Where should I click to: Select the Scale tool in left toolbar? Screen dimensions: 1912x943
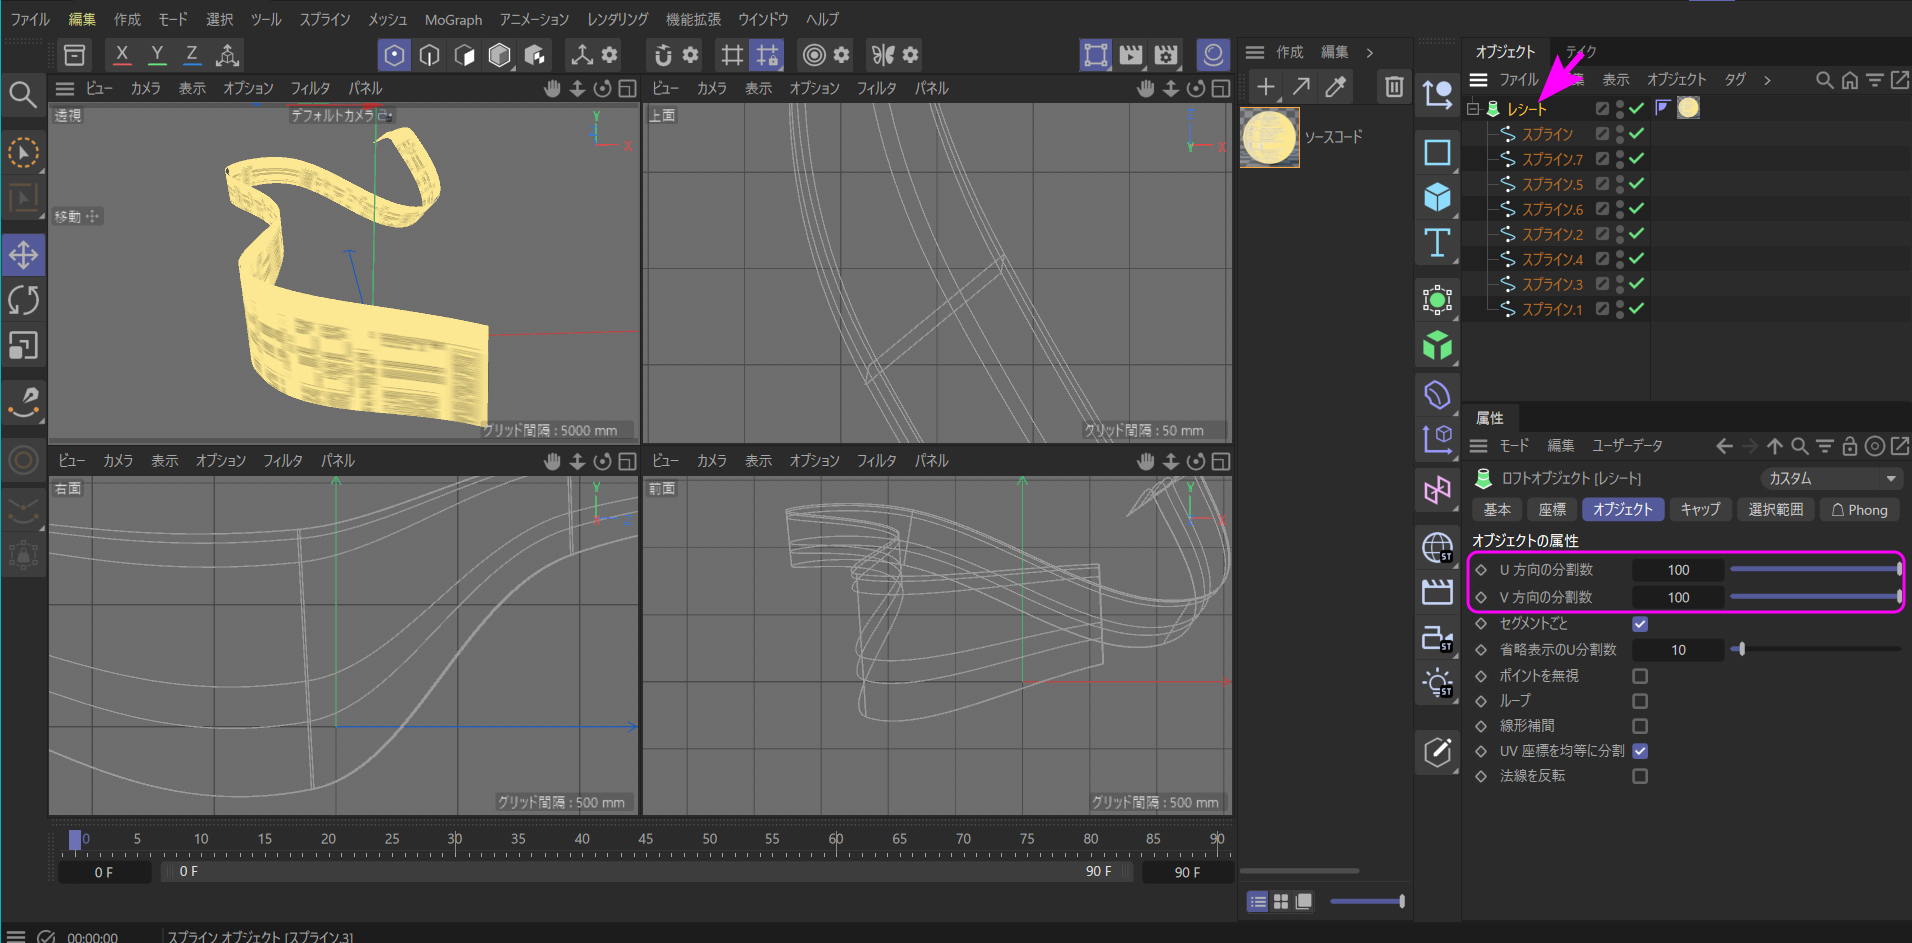[x=23, y=346]
